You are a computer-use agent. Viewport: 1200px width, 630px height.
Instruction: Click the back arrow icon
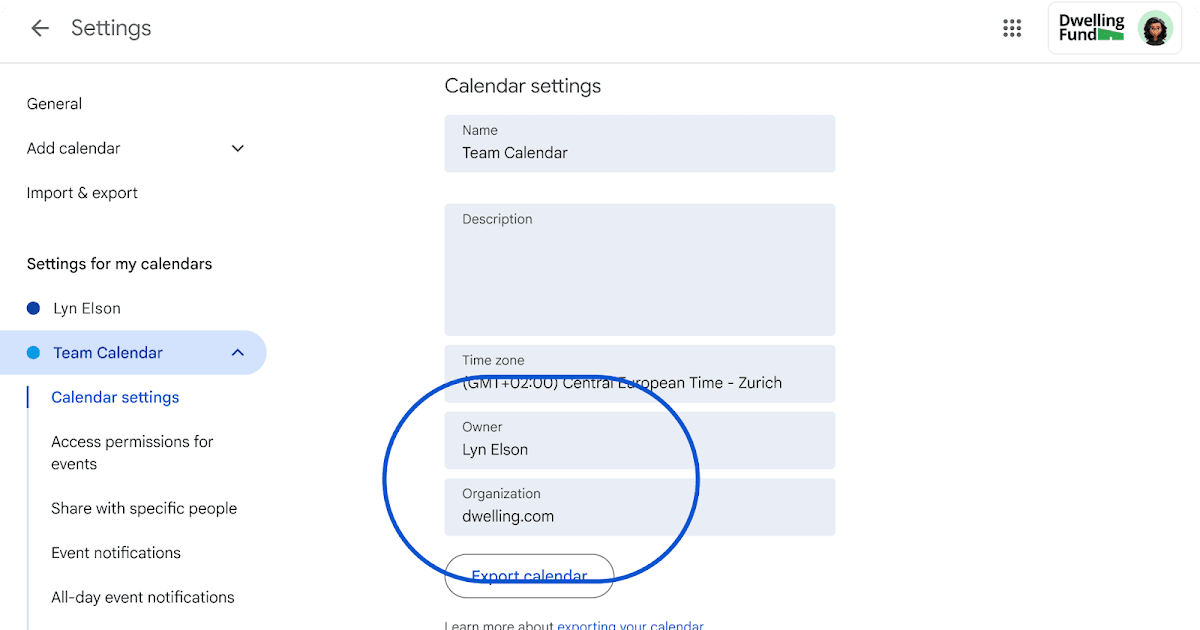tap(40, 28)
